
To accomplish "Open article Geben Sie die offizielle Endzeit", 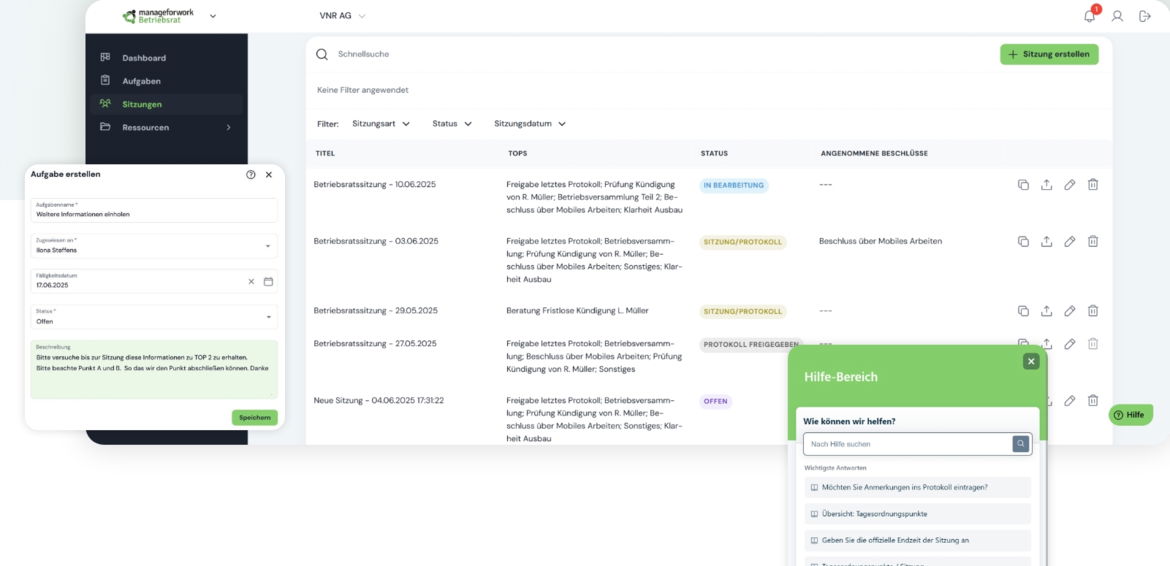I will [917, 540].
